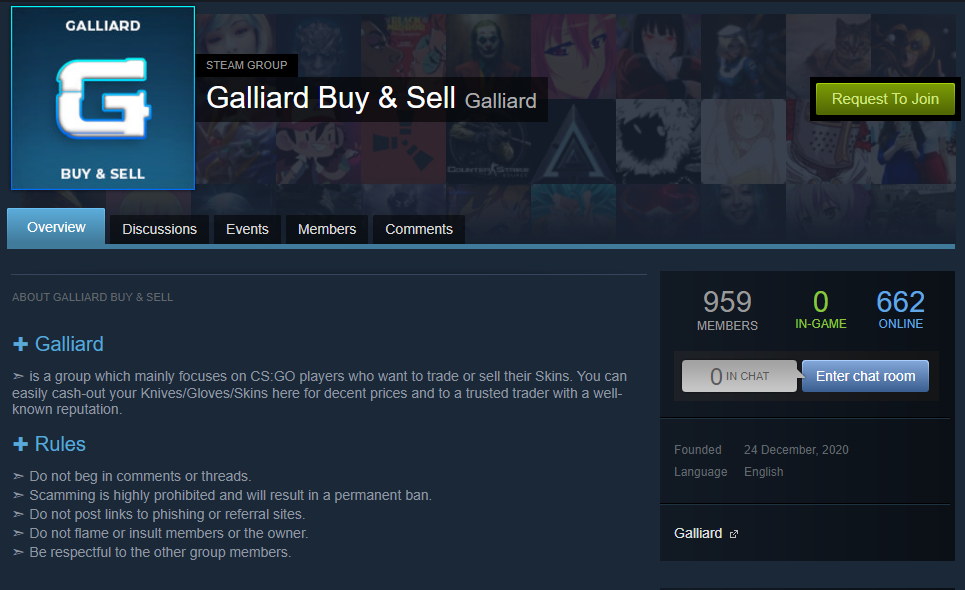Screen dimensions: 965x590
Task: Switch to the Discussions tab
Action: 159,229
